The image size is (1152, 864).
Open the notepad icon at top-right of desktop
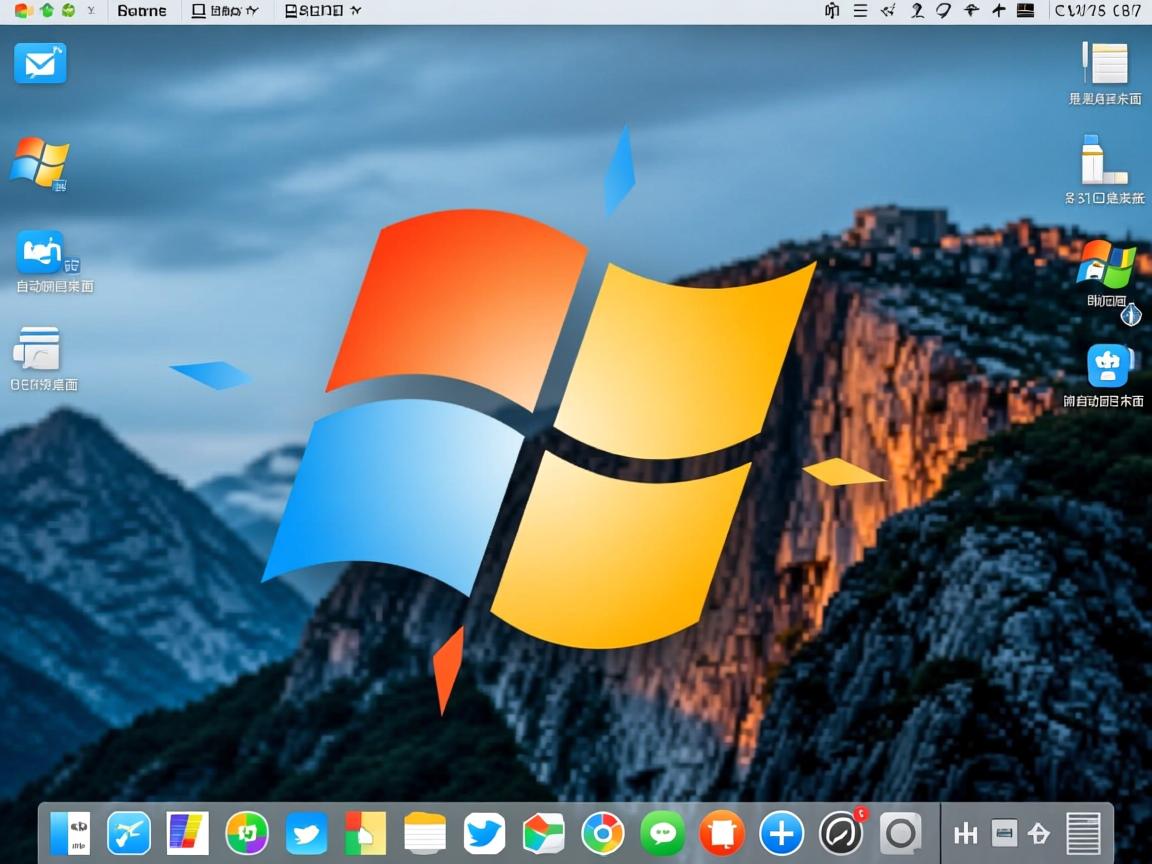click(1106, 64)
